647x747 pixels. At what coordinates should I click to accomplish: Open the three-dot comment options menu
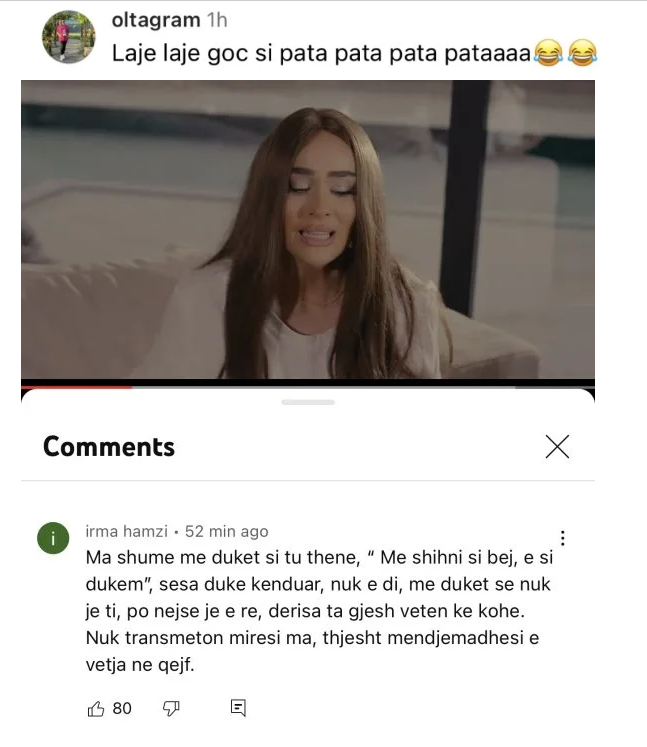[563, 538]
